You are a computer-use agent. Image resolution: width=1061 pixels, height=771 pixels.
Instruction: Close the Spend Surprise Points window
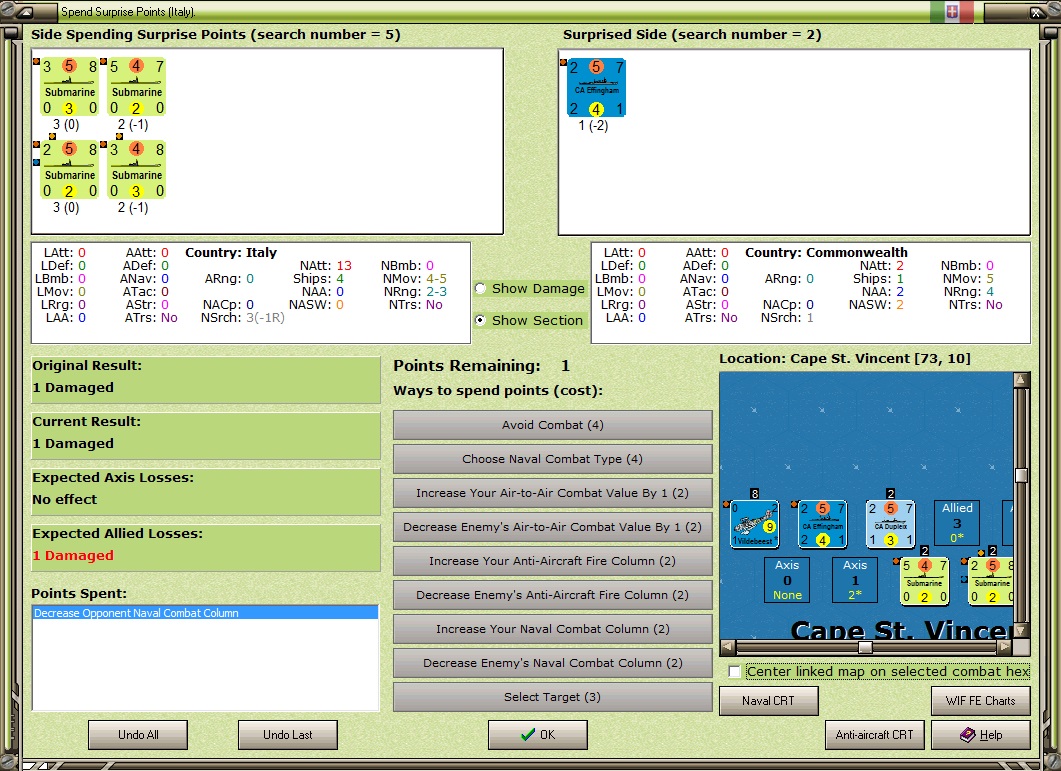1037,12
